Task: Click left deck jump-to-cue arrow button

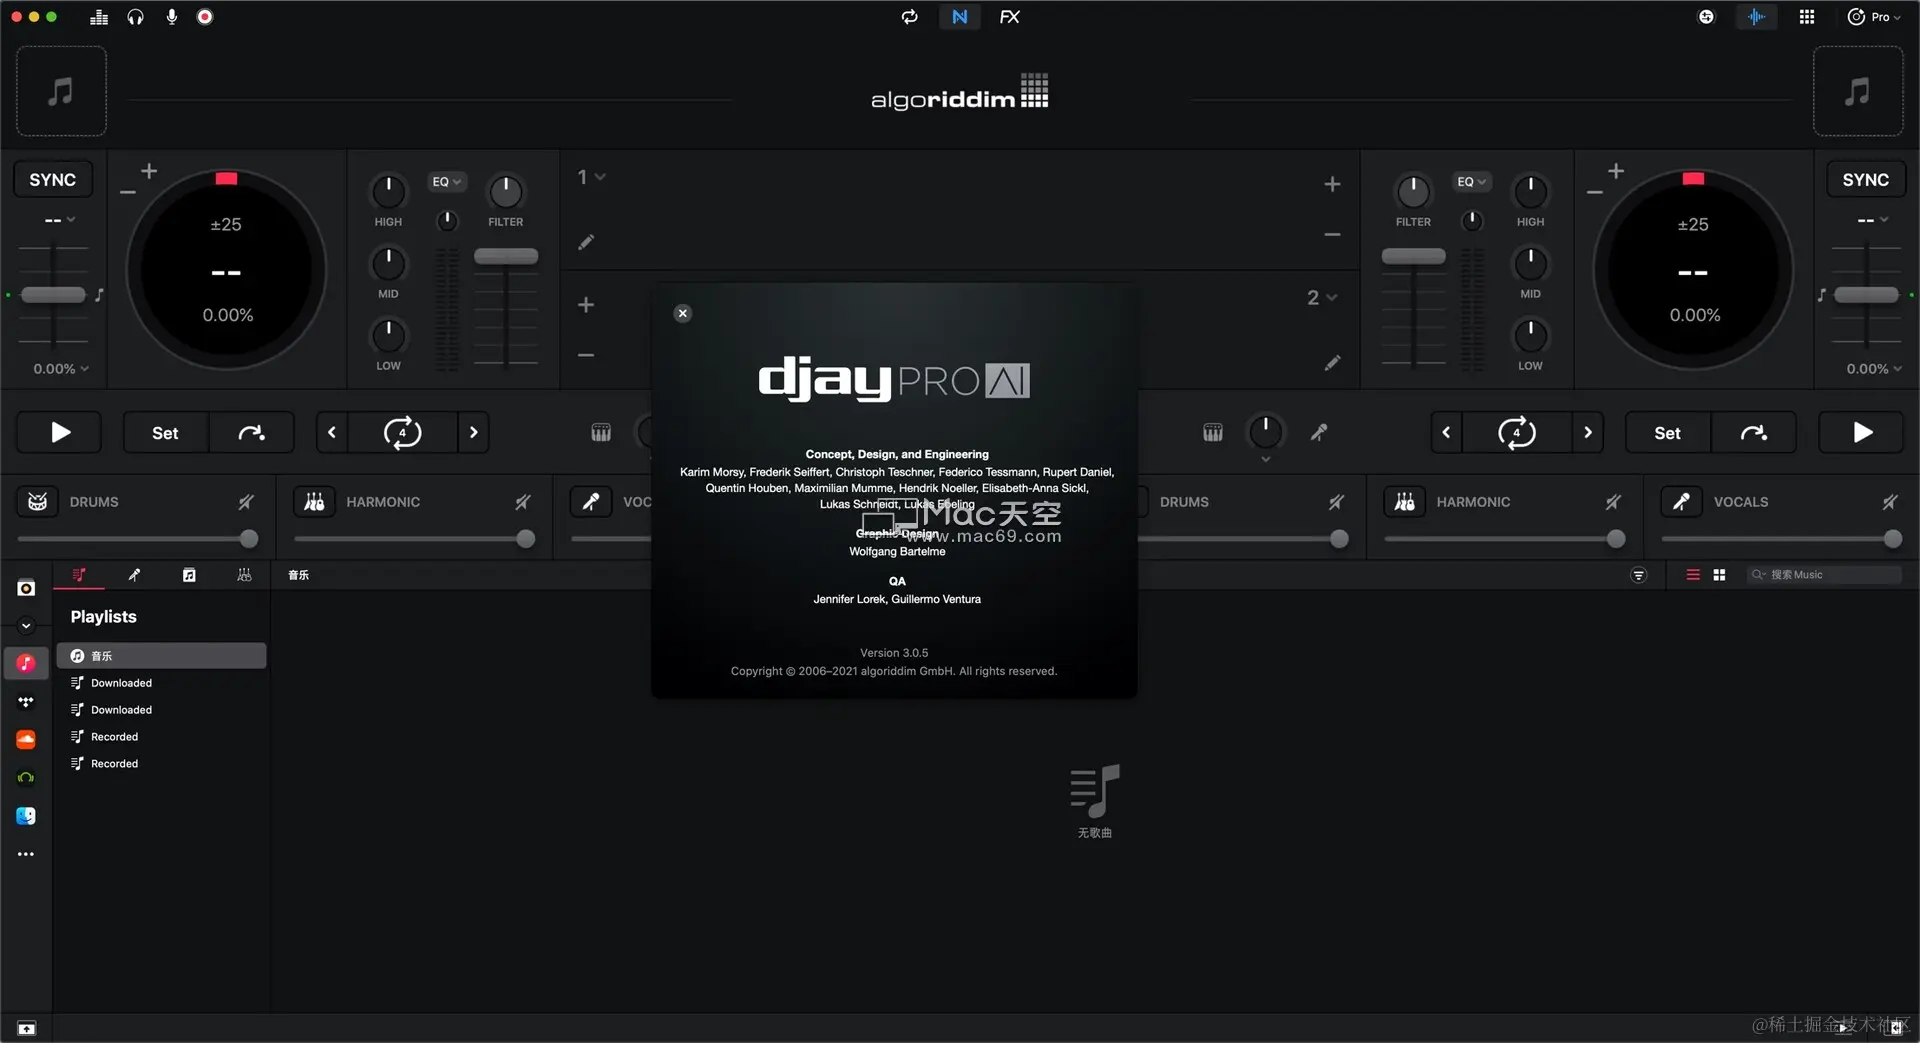Action: pos(251,433)
